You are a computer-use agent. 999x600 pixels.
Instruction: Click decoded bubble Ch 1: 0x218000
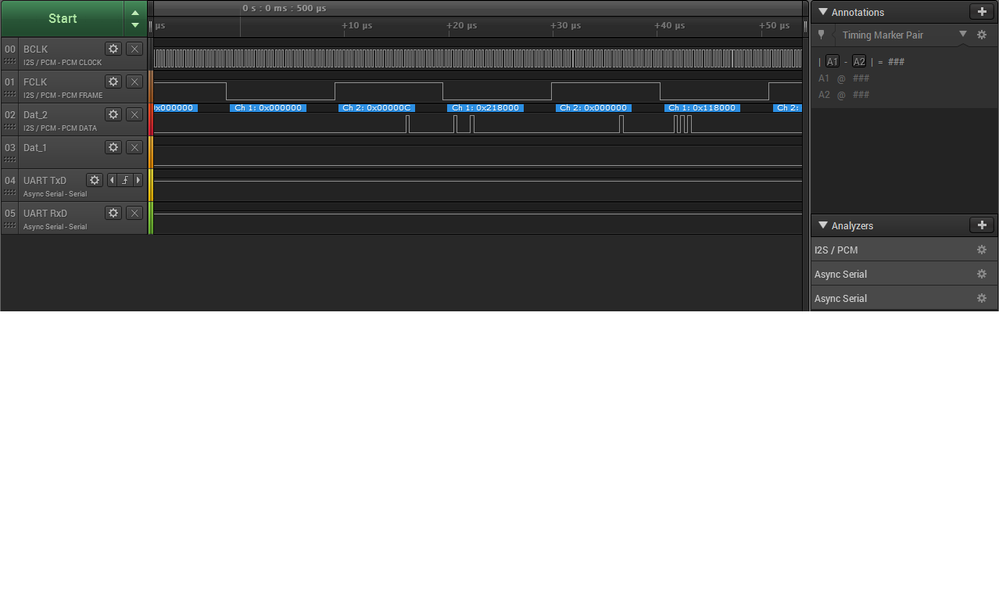point(485,108)
